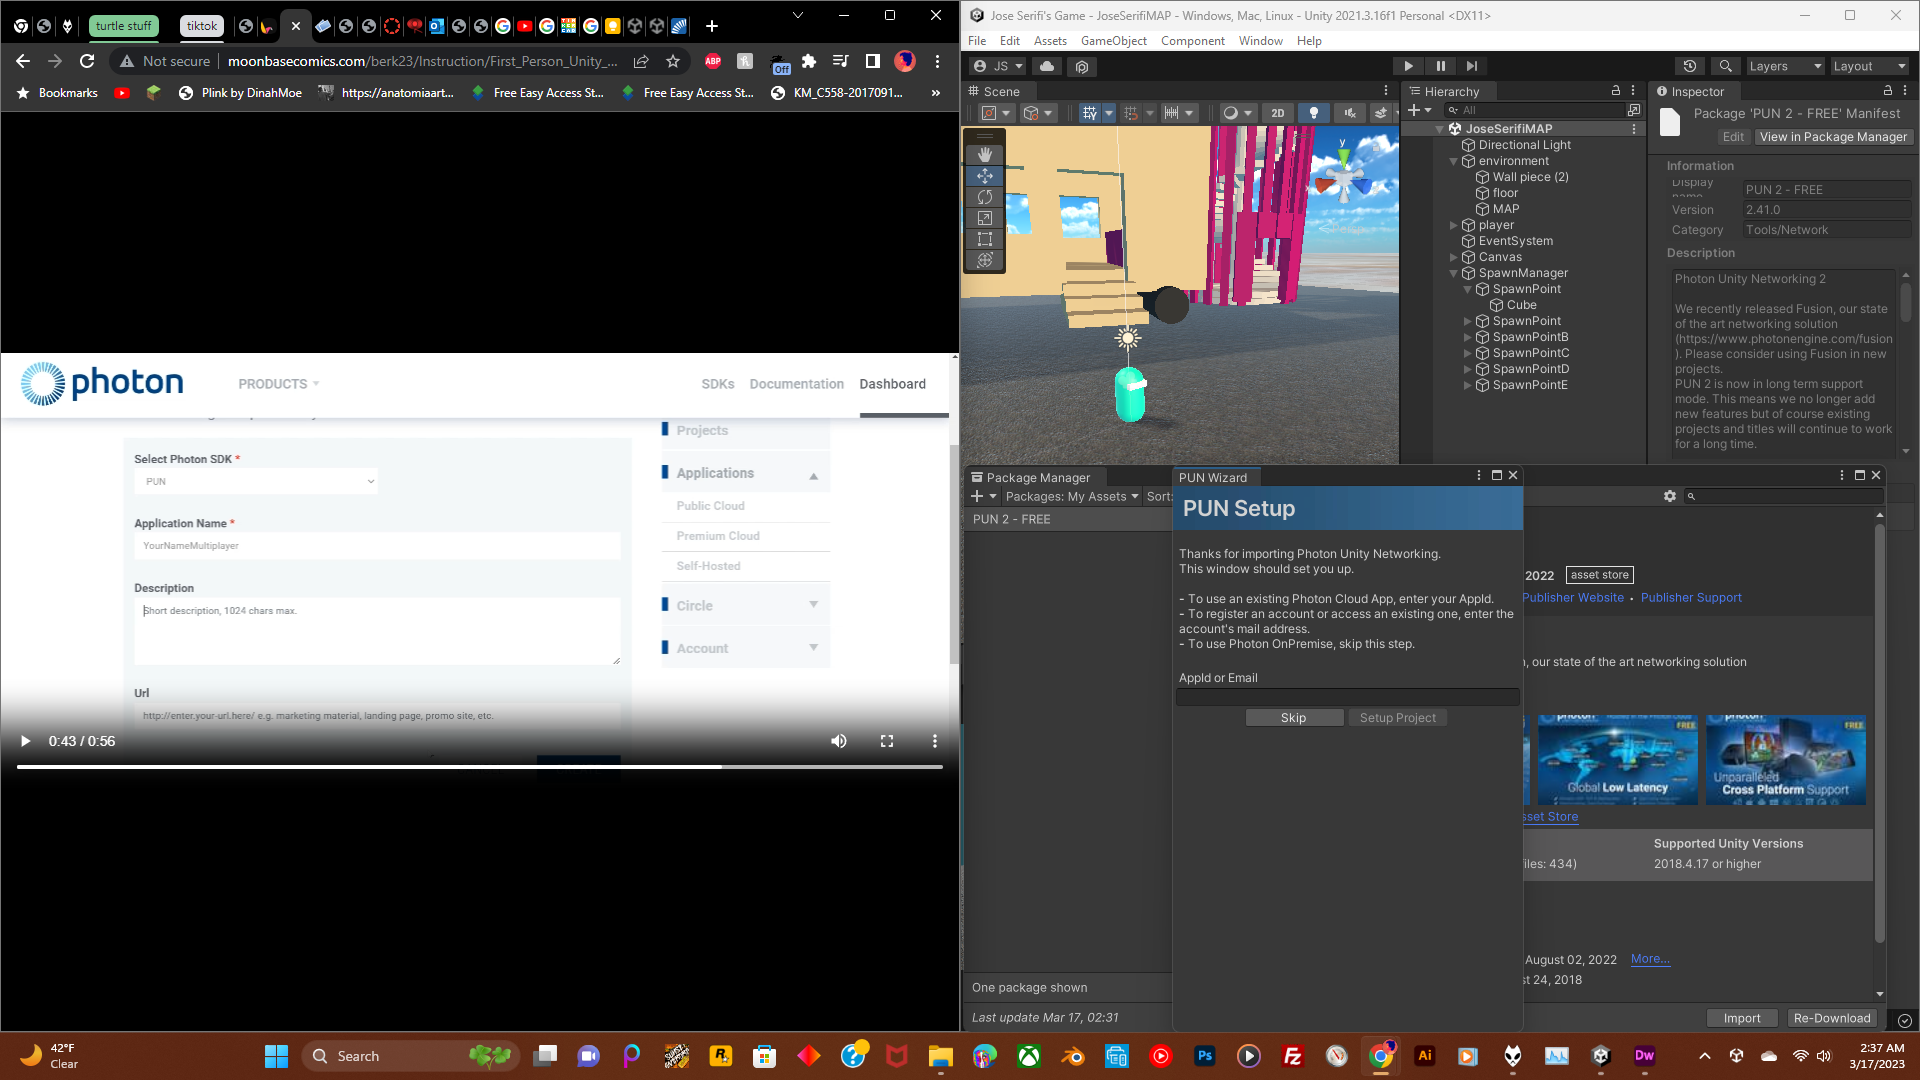
Task: Open the GameObject menu
Action: pos(1113,41)
